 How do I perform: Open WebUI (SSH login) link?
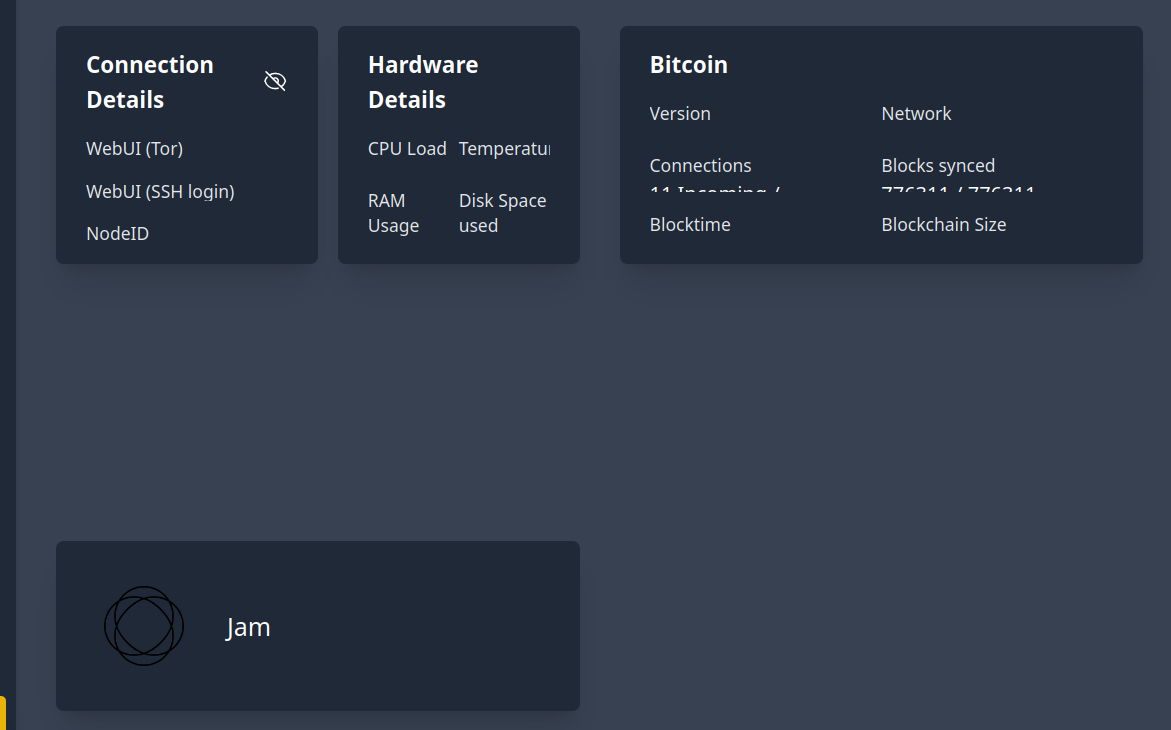click(x=160, y=191)
